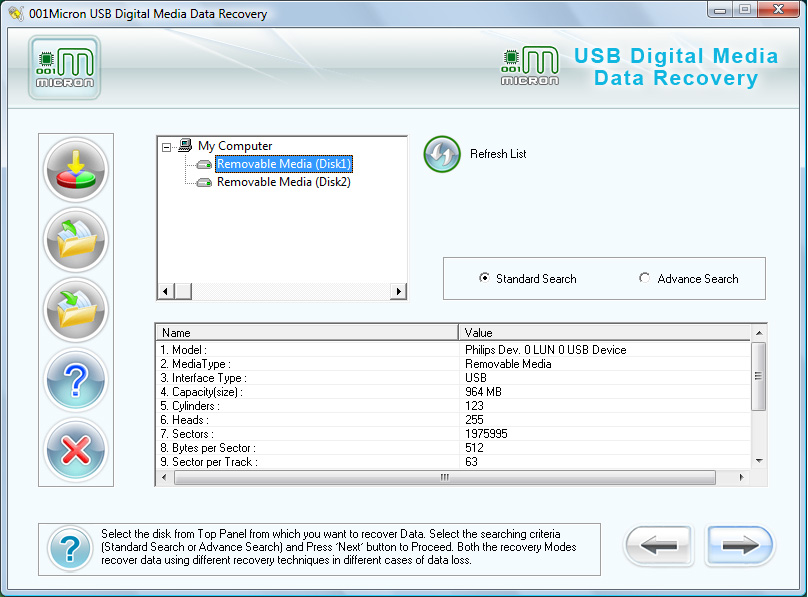Click the red X exit icon in sidebar

tap(76, 450)
